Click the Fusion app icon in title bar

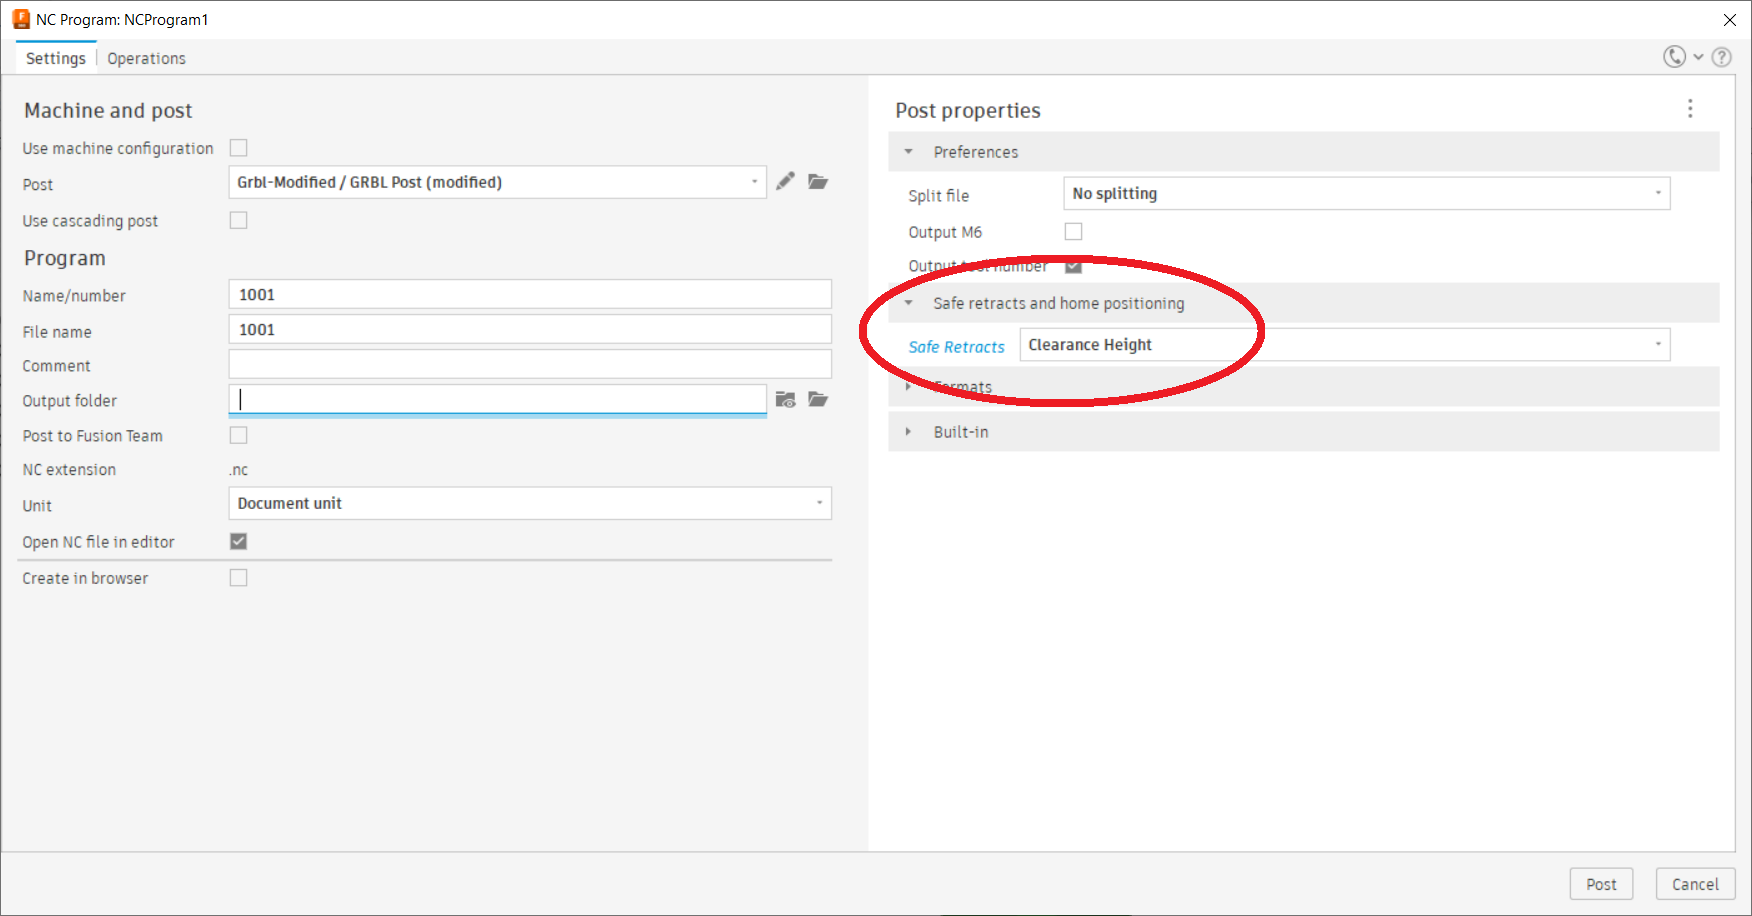pyautogui.click(x=20, y=19)
